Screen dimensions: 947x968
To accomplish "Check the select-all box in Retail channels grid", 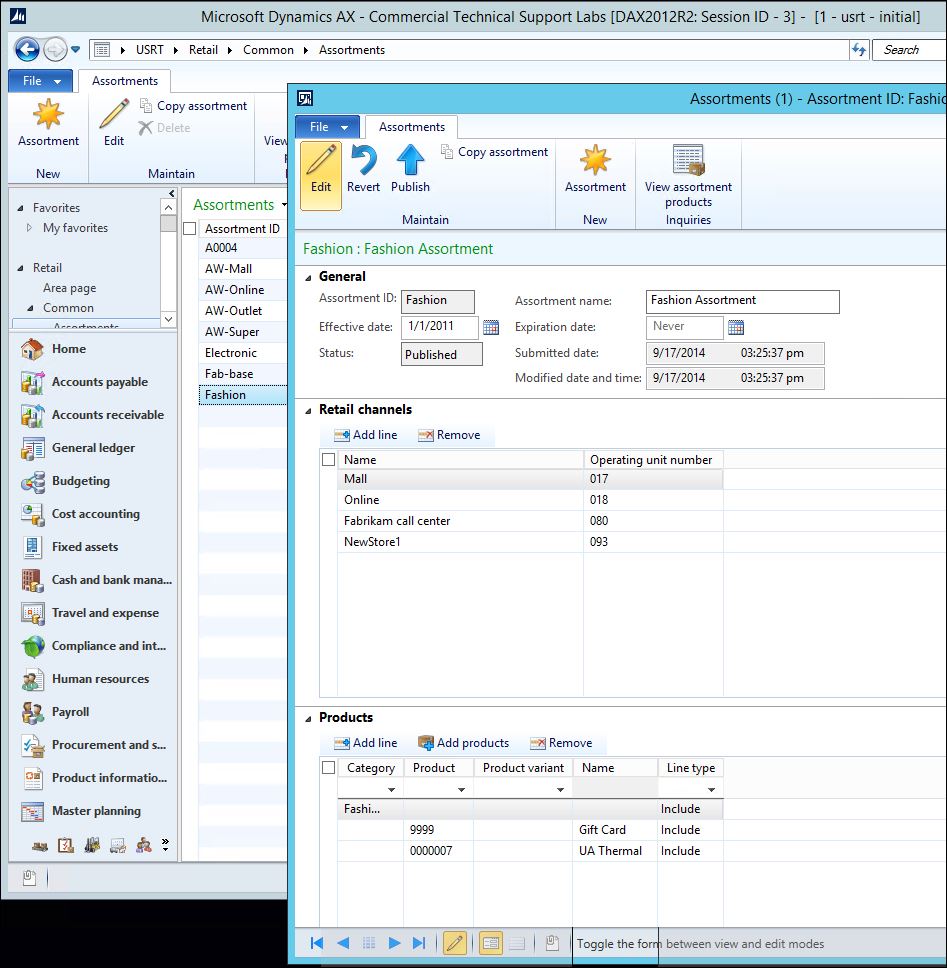I will tap(329, 459).
